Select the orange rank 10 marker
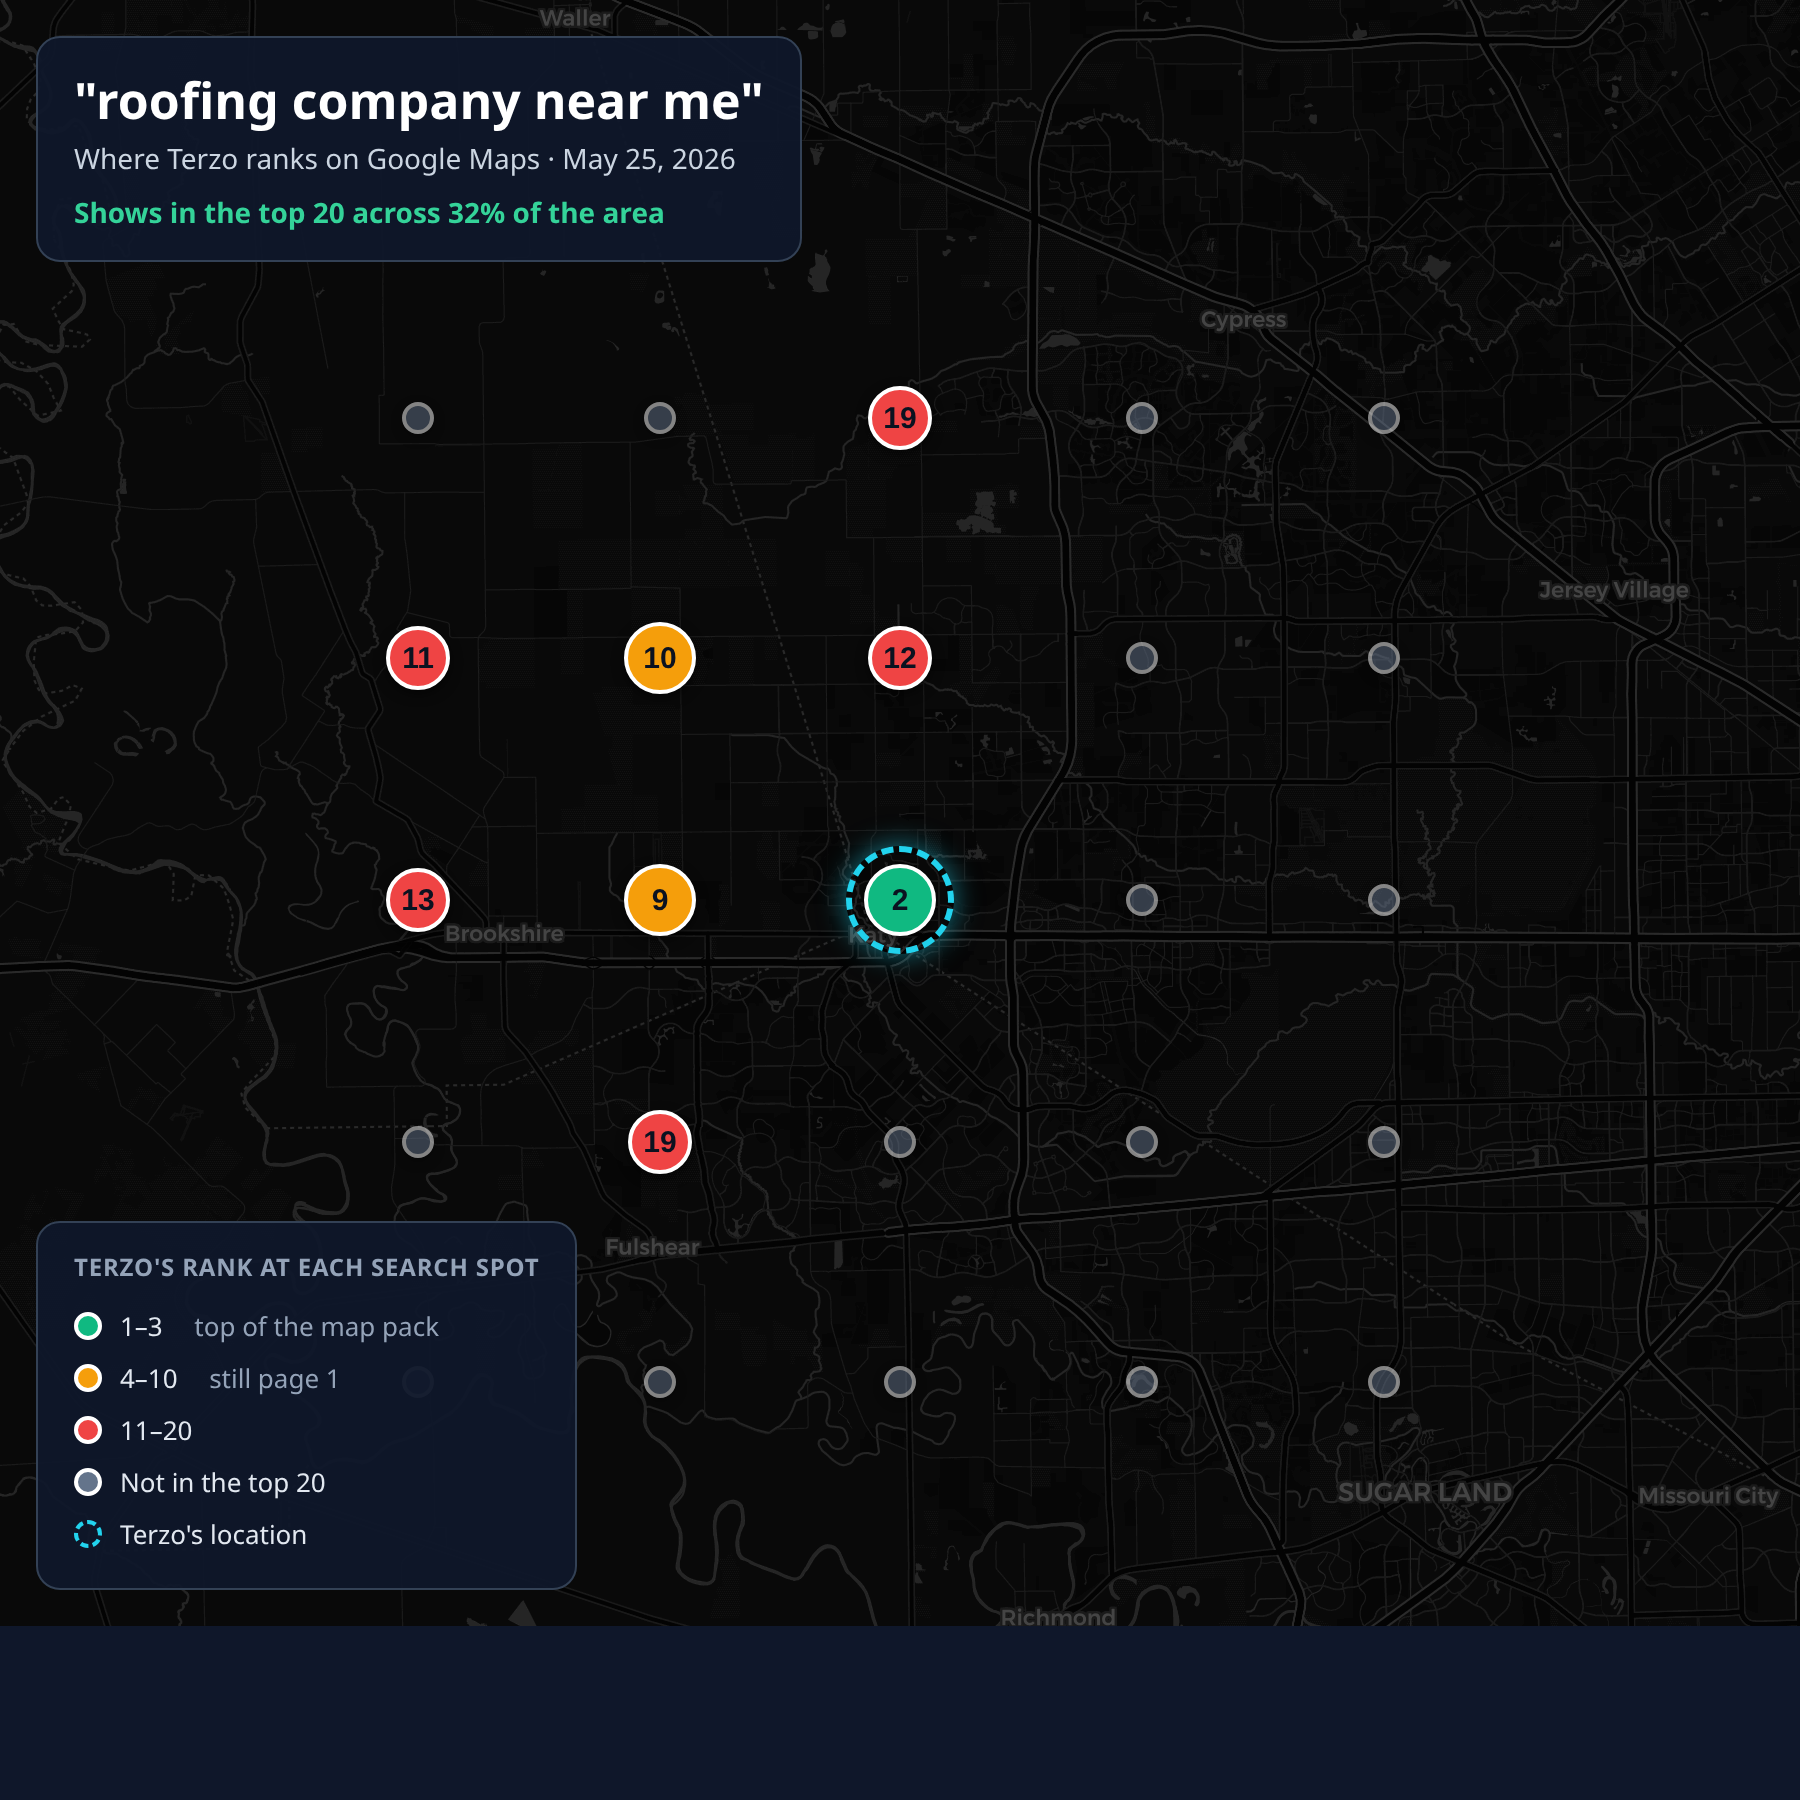Viewport: 1800px width, 1800px height. [660, 658]
